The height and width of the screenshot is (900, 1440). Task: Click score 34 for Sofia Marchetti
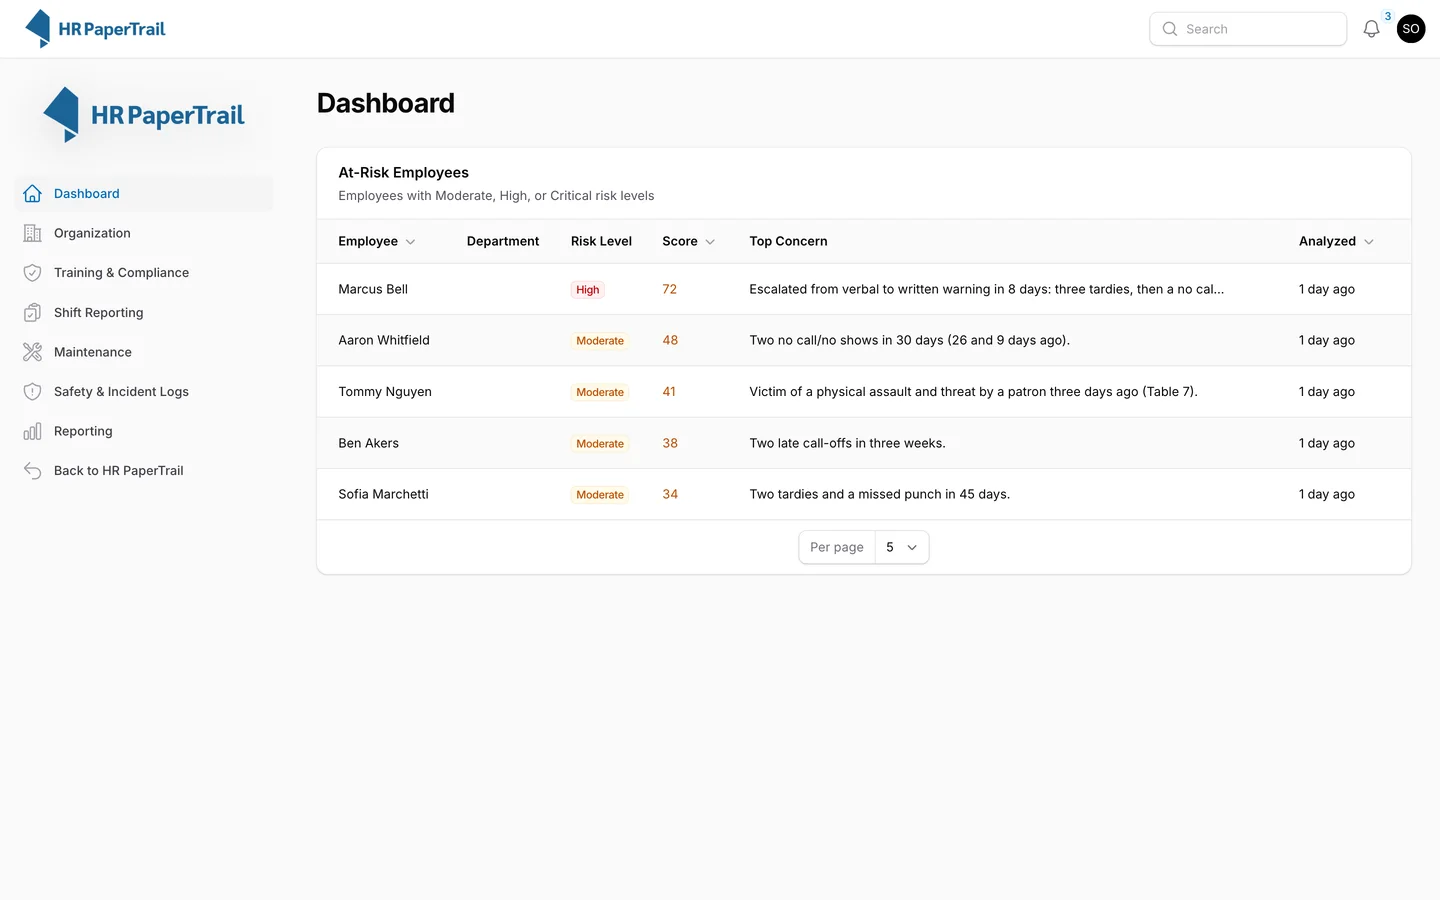click(x=670, y=494)
